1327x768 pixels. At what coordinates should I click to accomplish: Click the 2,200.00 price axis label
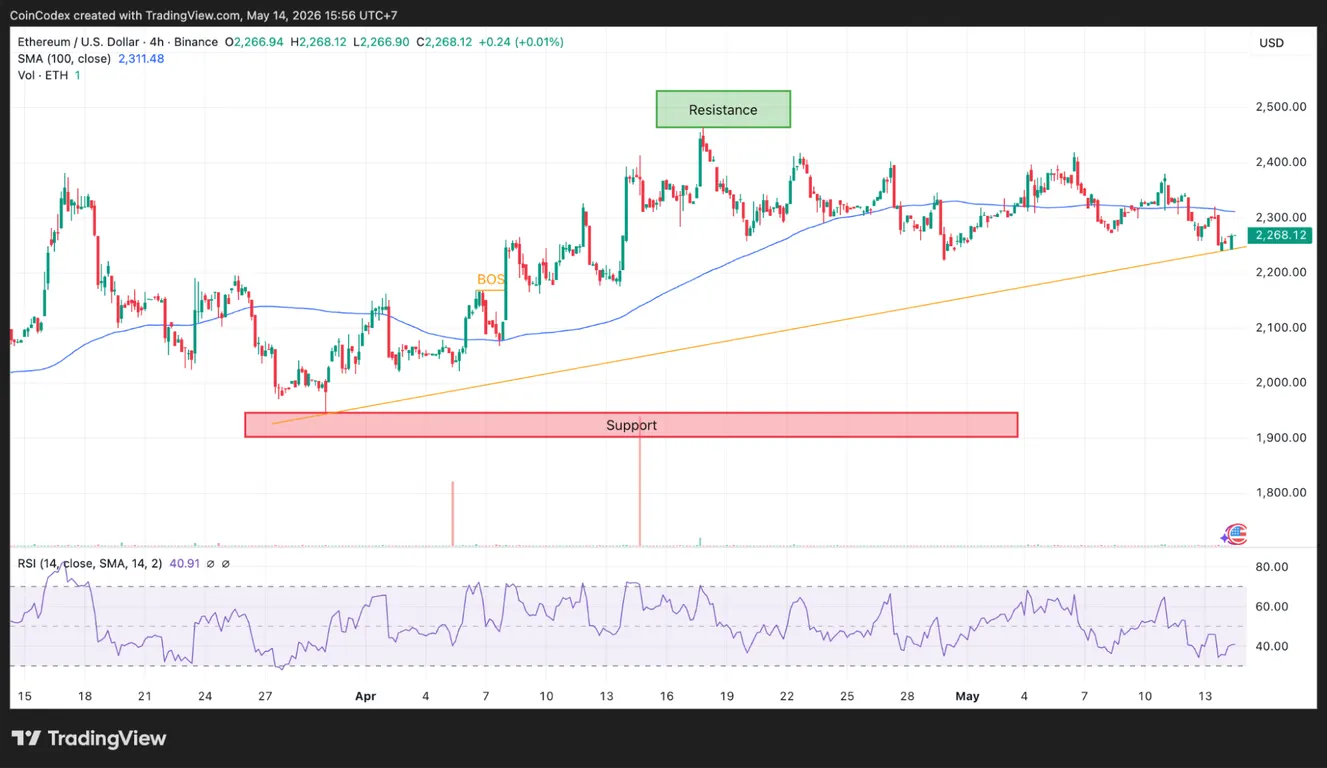(1280, 272)
